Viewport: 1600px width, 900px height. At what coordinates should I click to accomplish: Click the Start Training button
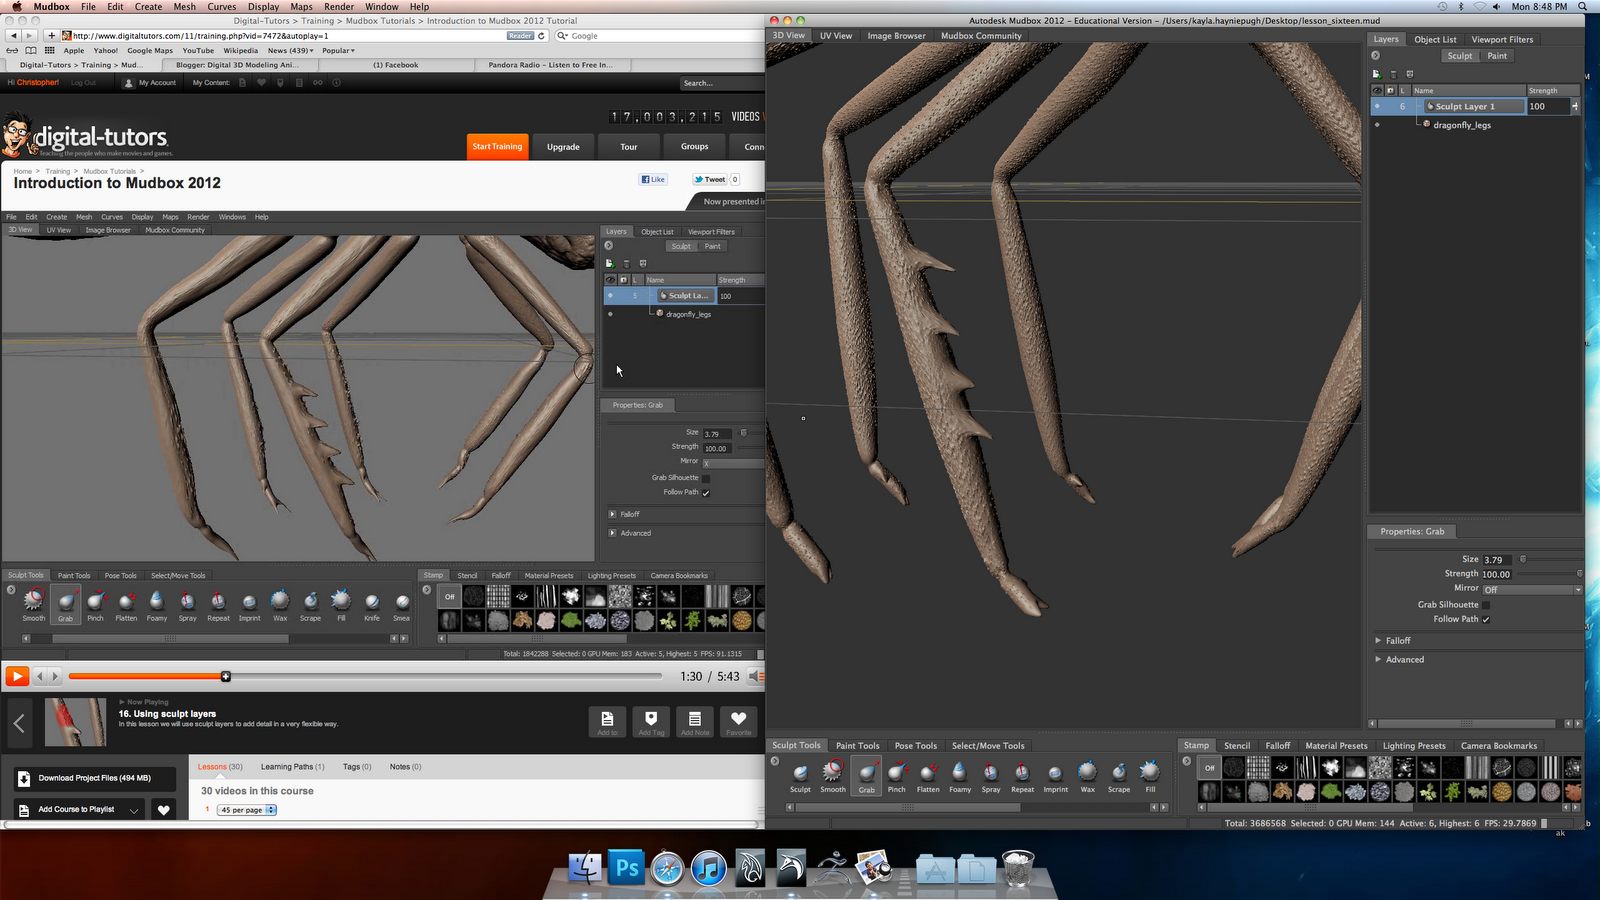(497, 147)
